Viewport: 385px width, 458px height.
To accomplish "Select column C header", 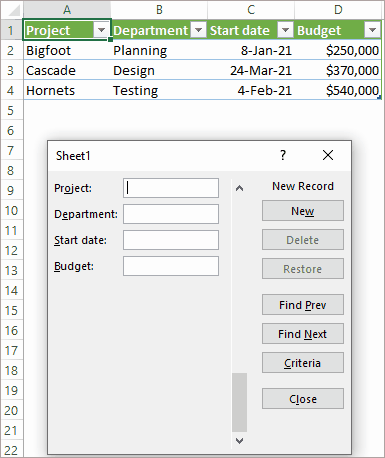I will click(251, 10).
